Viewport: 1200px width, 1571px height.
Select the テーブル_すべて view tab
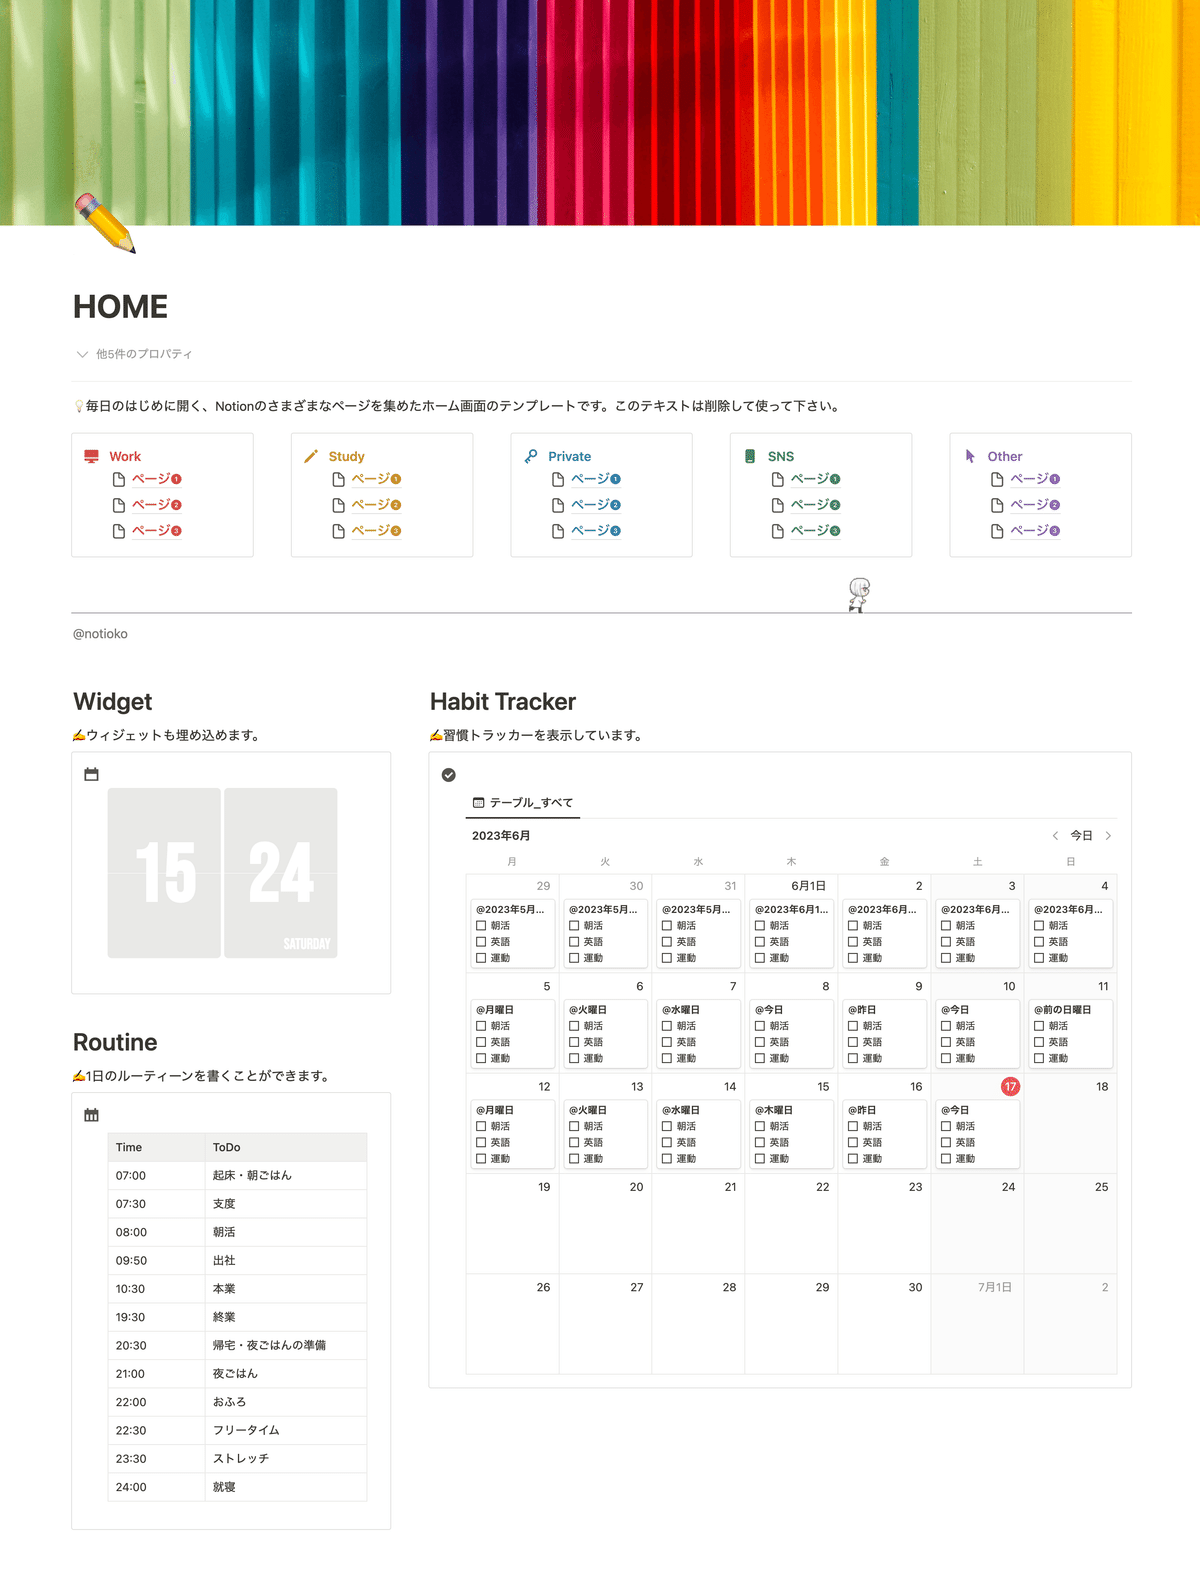point(523,802)
